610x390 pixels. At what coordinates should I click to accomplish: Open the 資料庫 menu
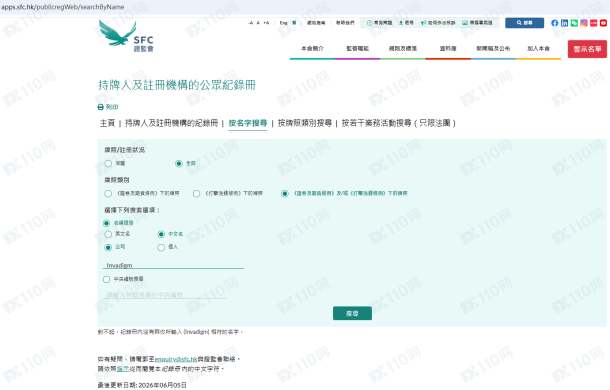point(448,49)
